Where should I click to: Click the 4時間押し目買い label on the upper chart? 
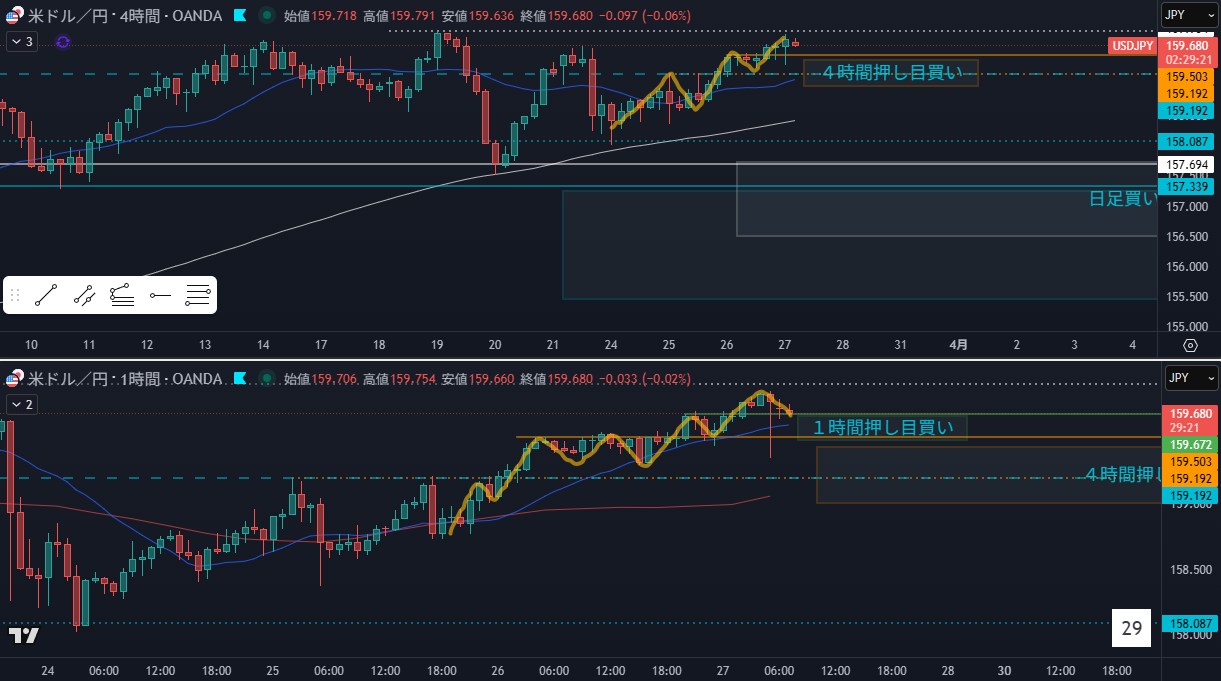890,72
